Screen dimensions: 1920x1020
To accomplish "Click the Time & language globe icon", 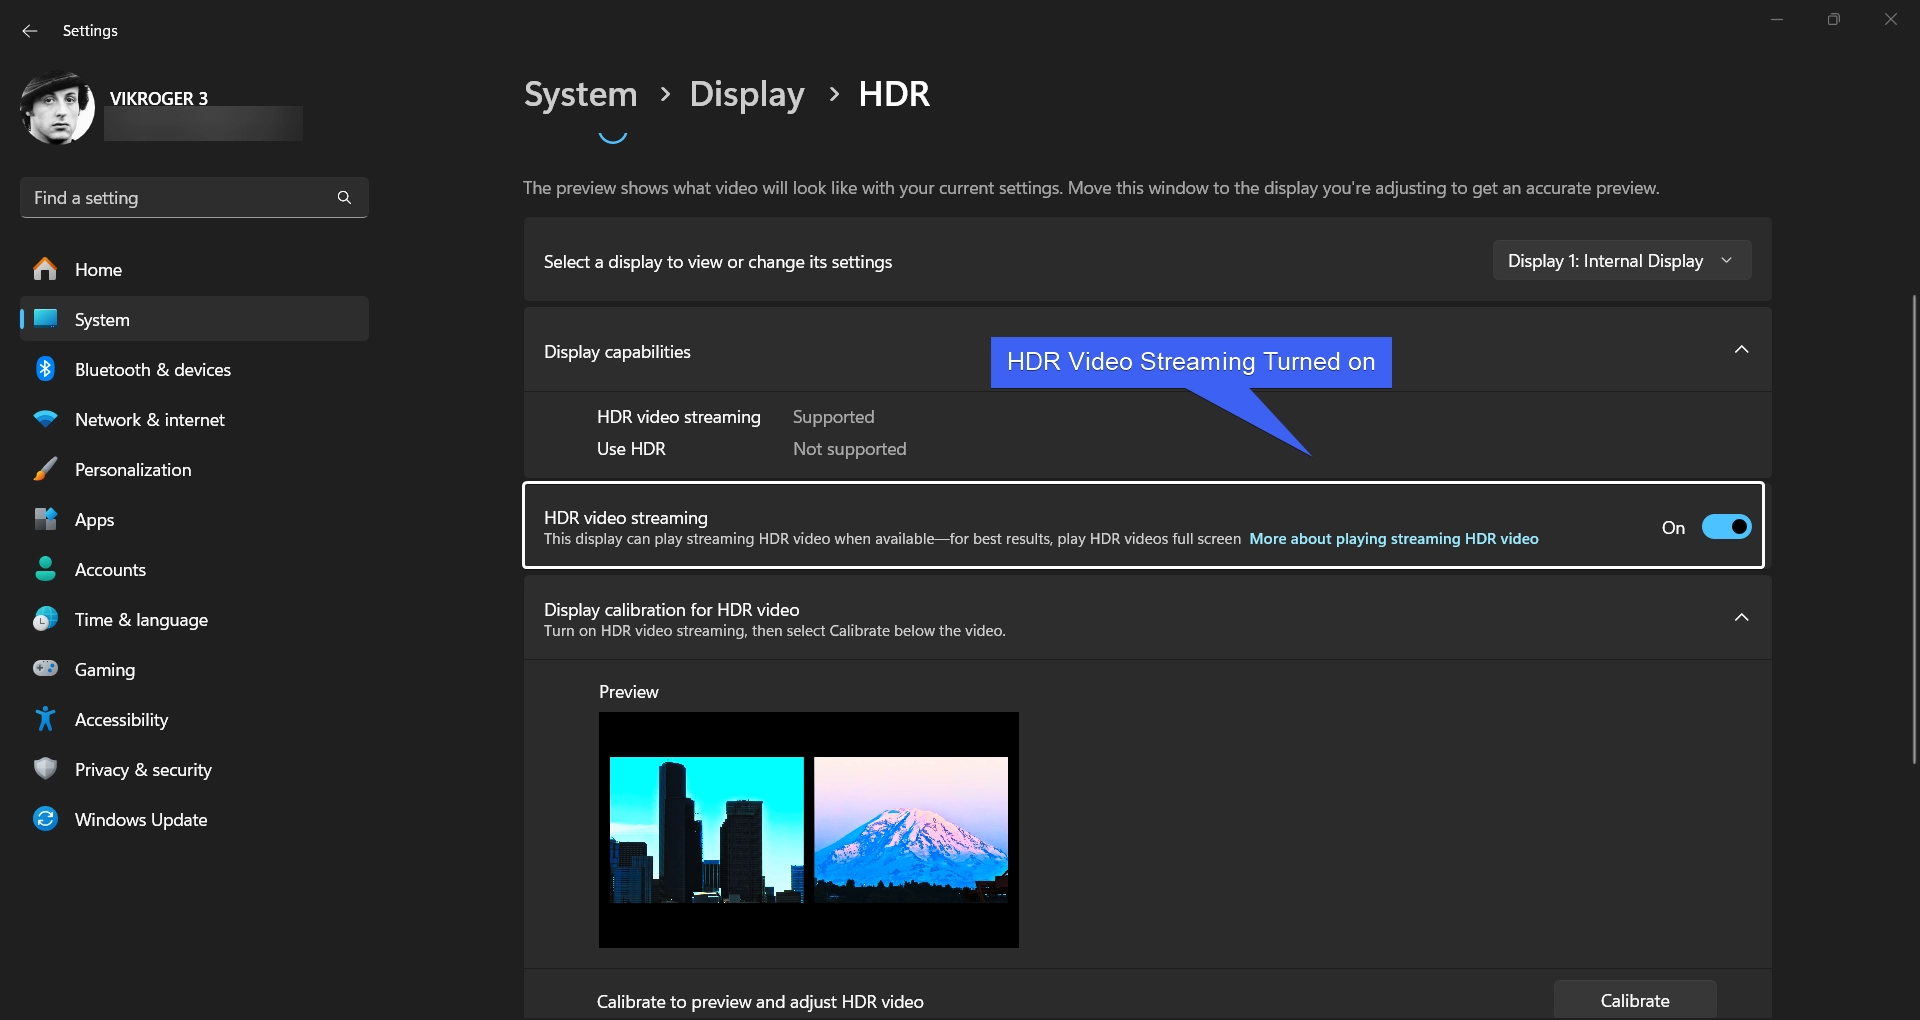I will coord(45,619).
